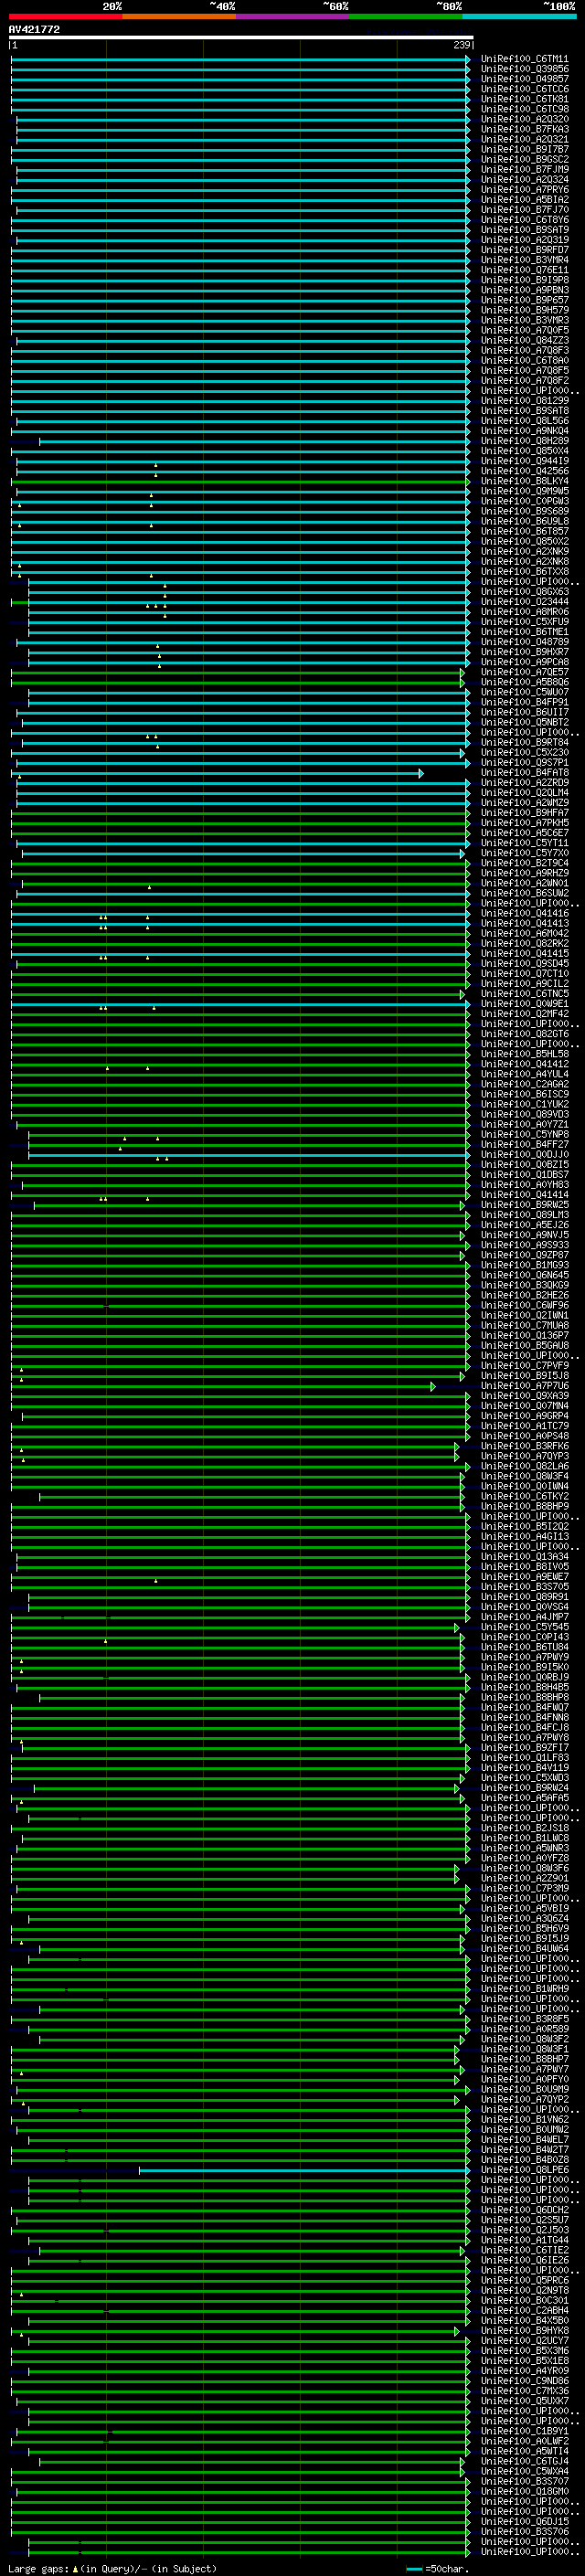The image size is (585, 2576).
Task: Select hit label UniRef100_C6TCC6
Action: (524, 89)
